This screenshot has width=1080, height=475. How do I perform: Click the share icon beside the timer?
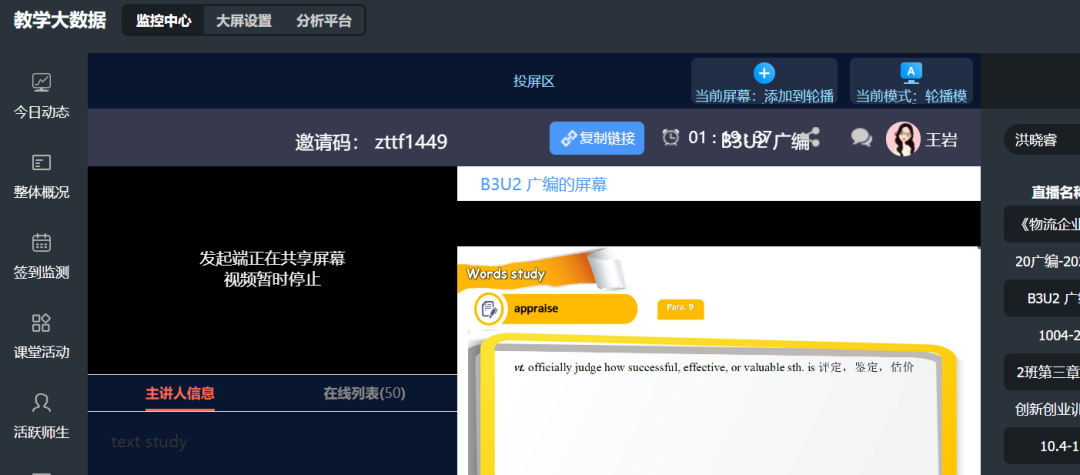coord(813,137)
